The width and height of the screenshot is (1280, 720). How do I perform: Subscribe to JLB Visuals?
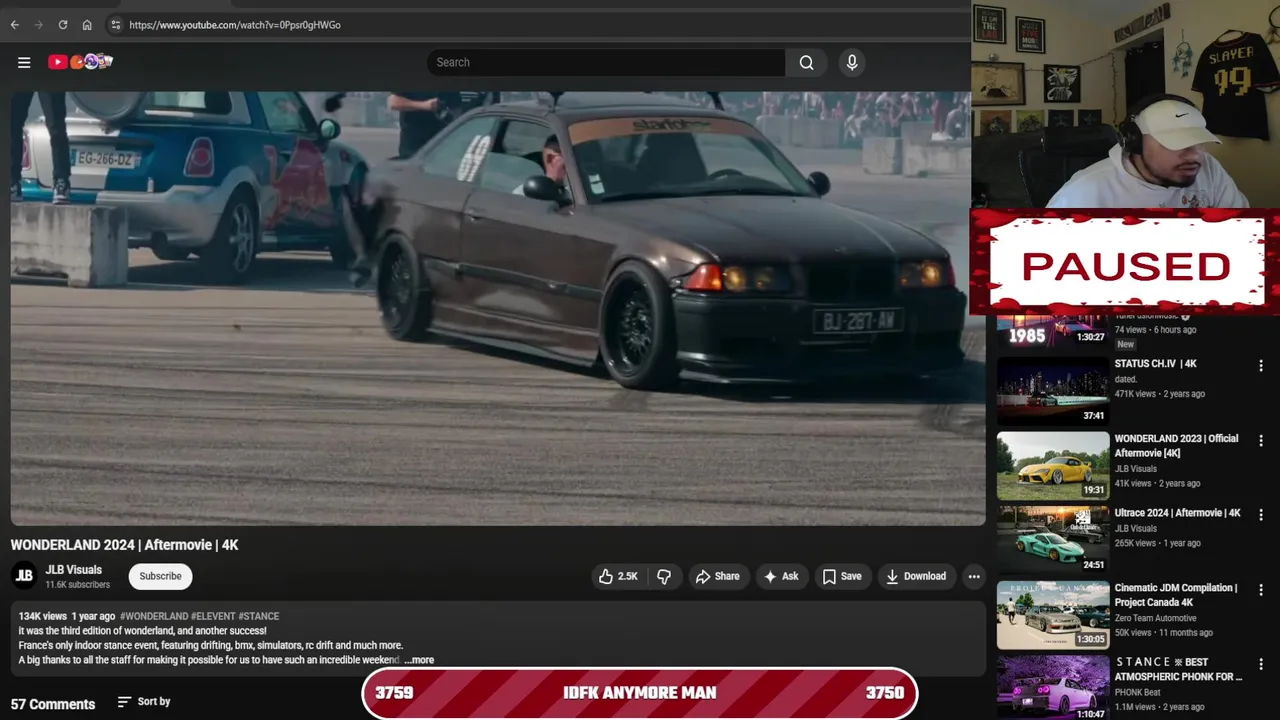pyautogui.click(x=160, y=576)
